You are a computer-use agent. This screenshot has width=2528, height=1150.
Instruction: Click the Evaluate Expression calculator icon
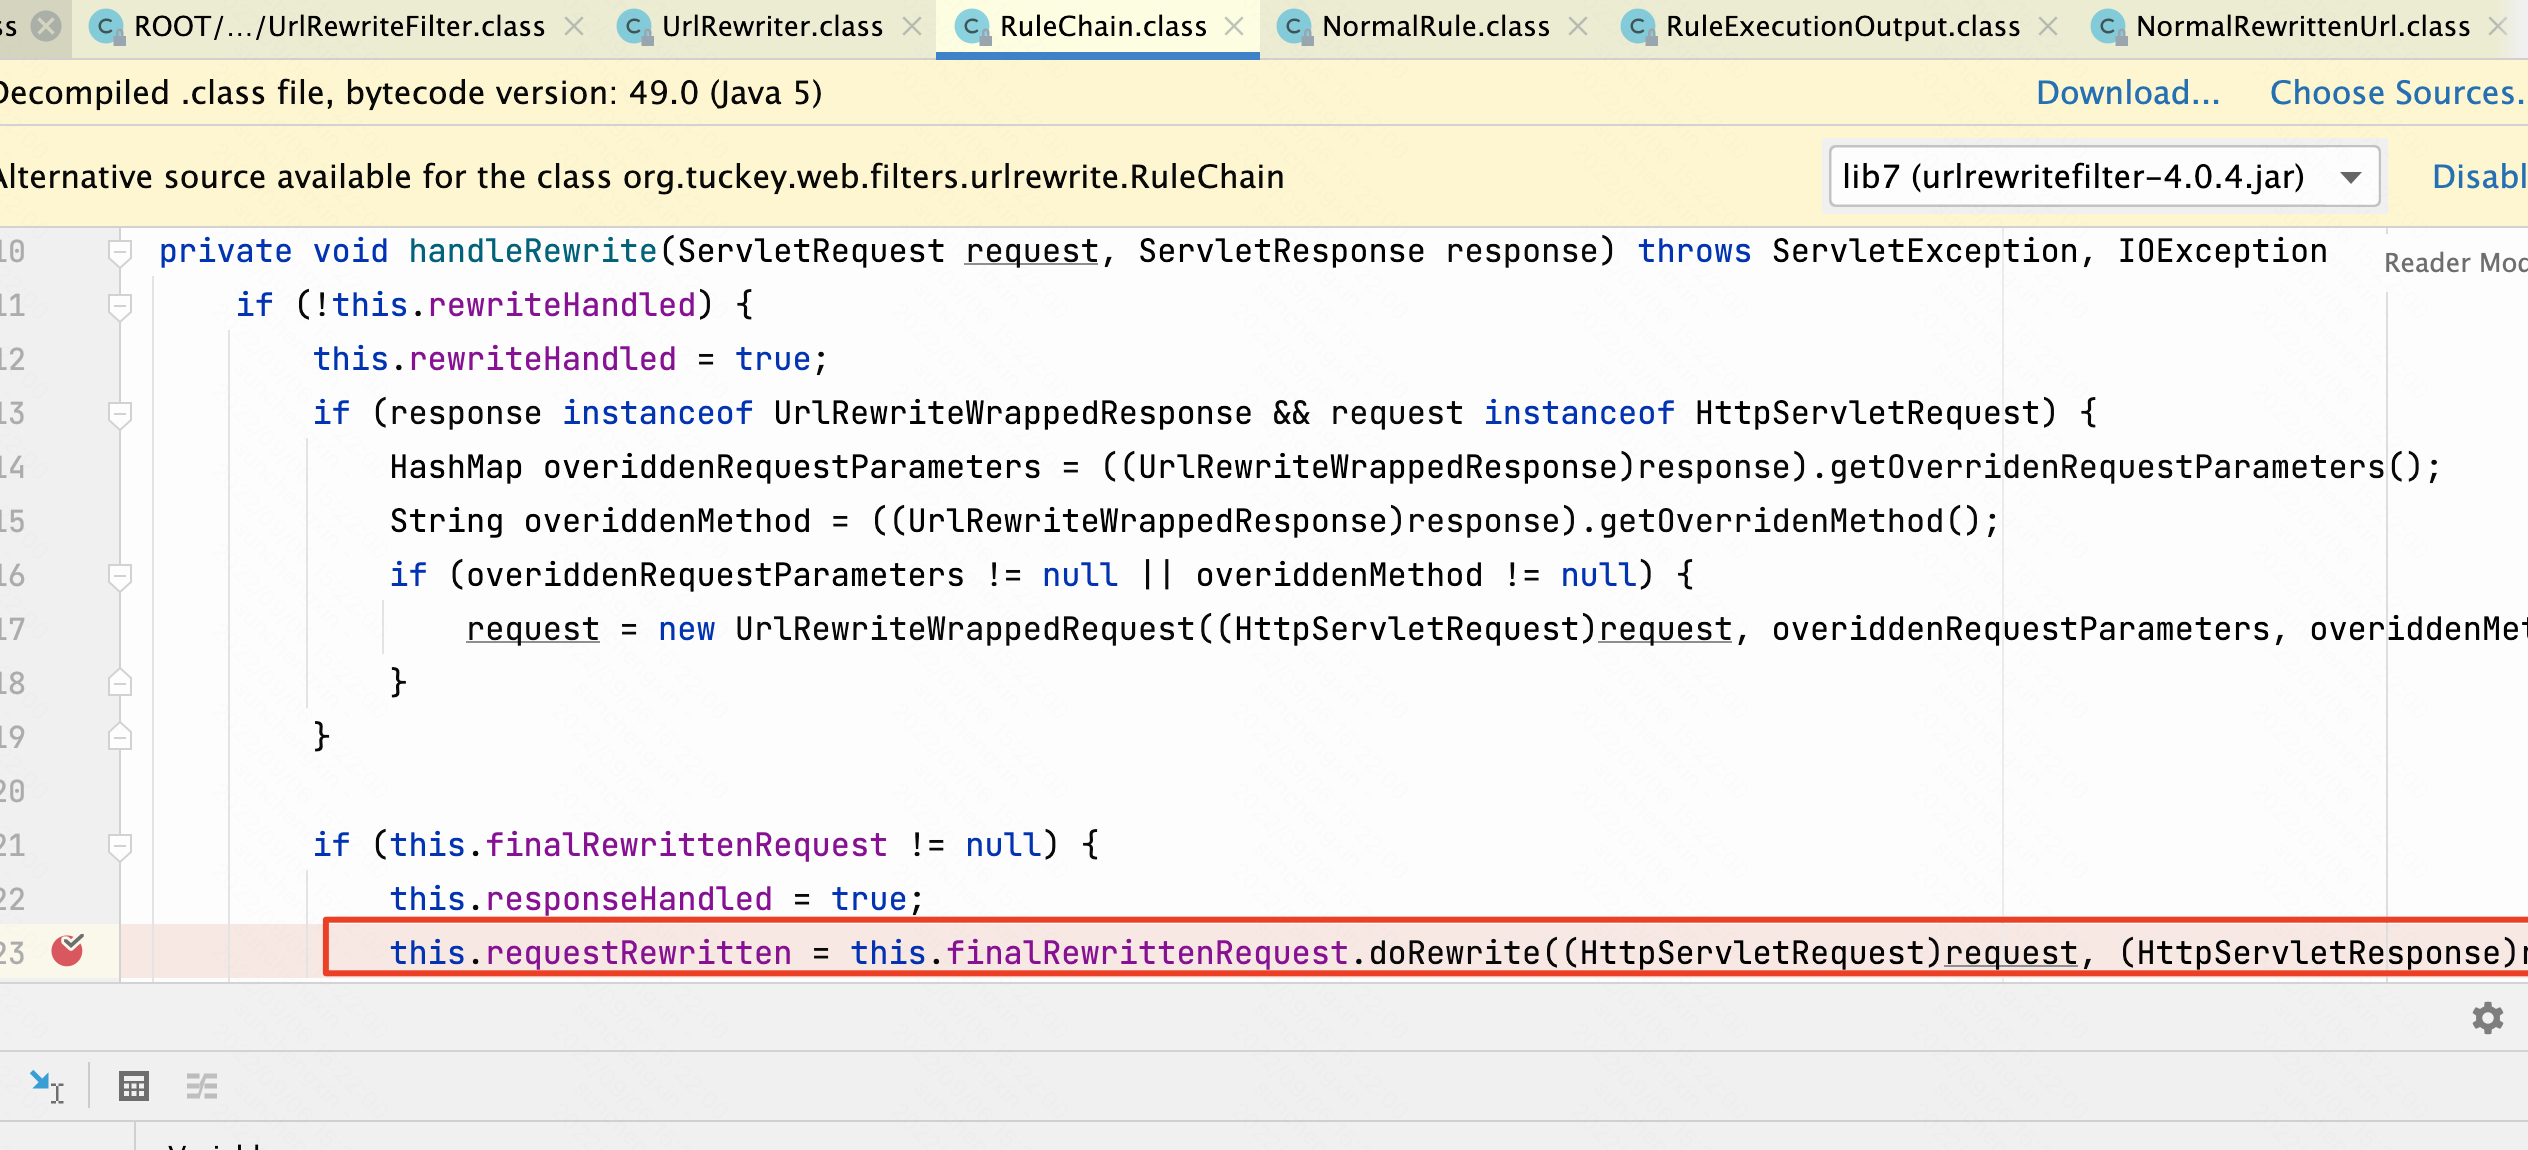tap(134, 1086)
